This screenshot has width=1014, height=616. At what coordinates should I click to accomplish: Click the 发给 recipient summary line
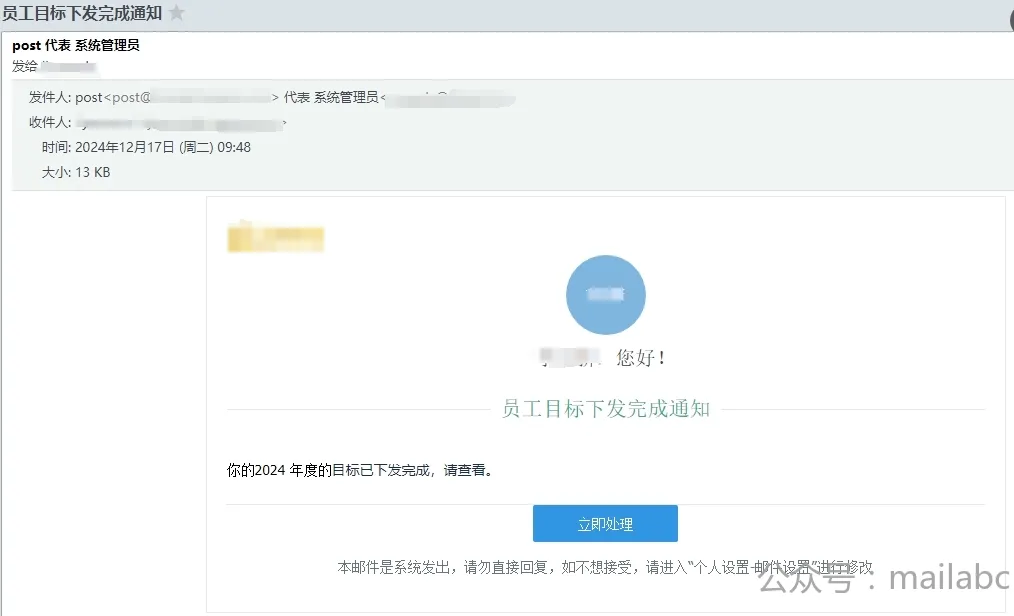pos(54,66)
